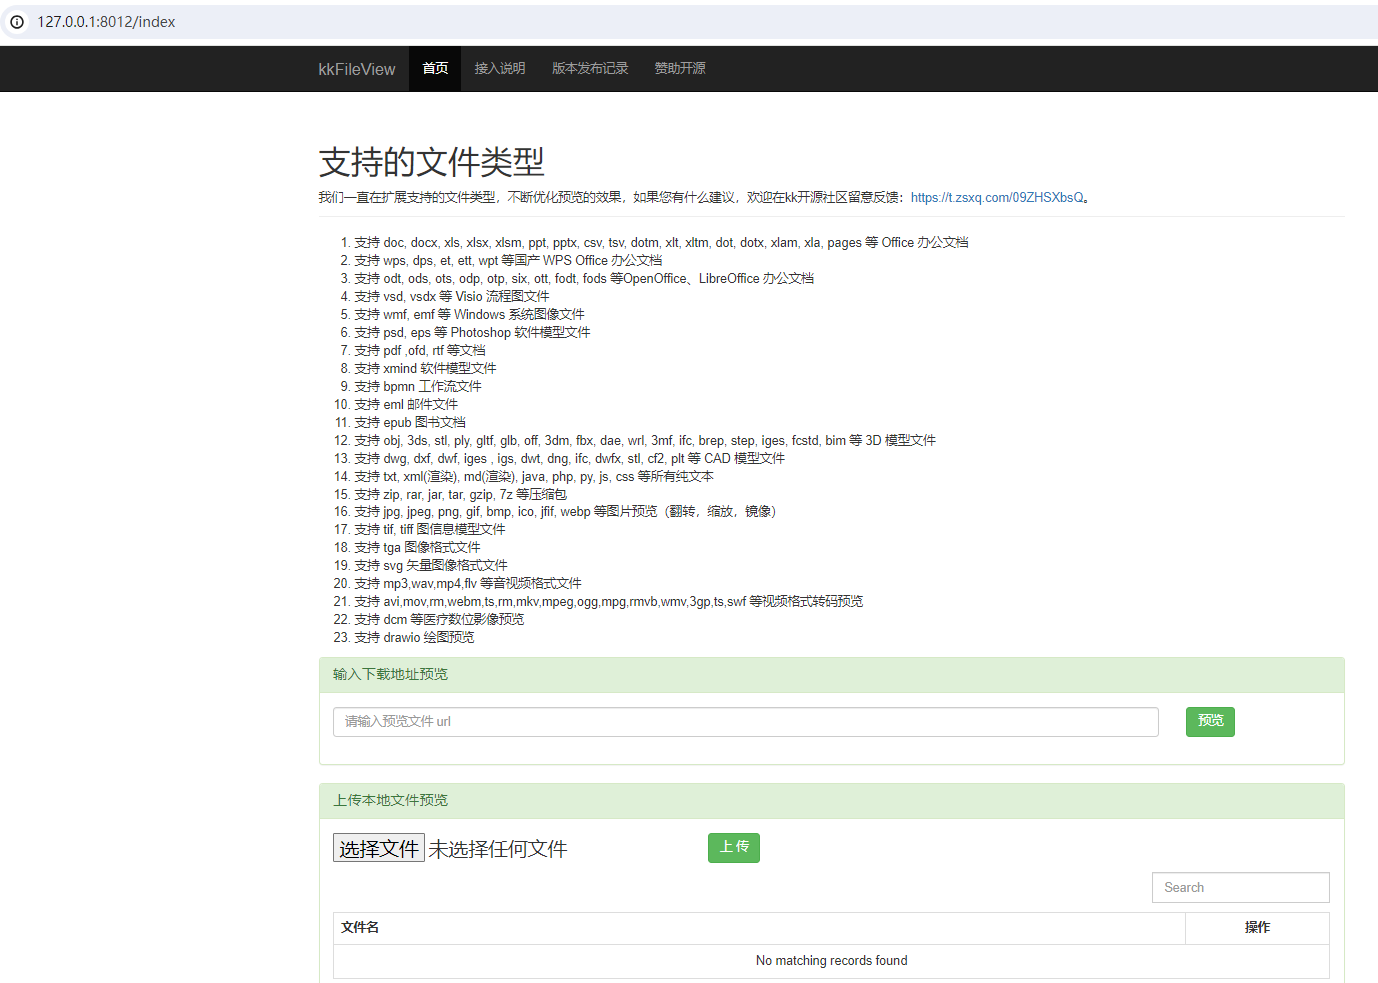Viewport: 1378px width, 983px height.
Task: Click the 等压缩包 list item
Action: point(460,495)
